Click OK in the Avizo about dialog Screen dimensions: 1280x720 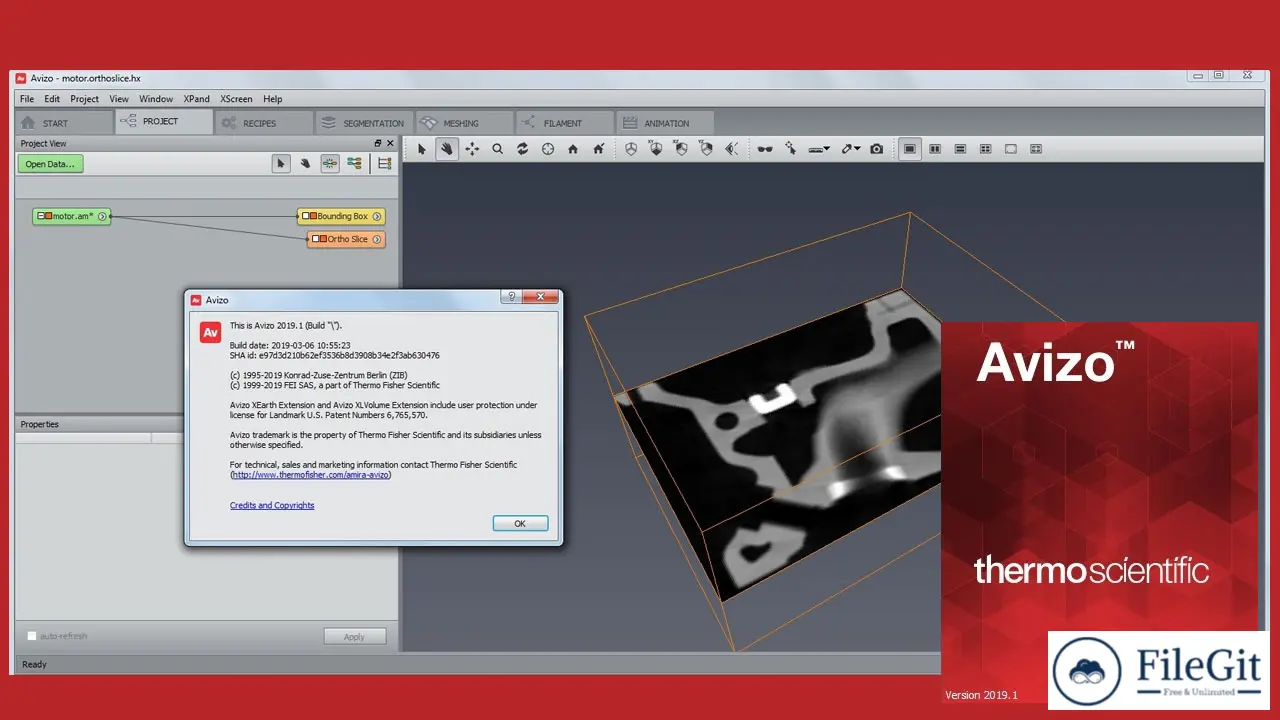(520, 523)
